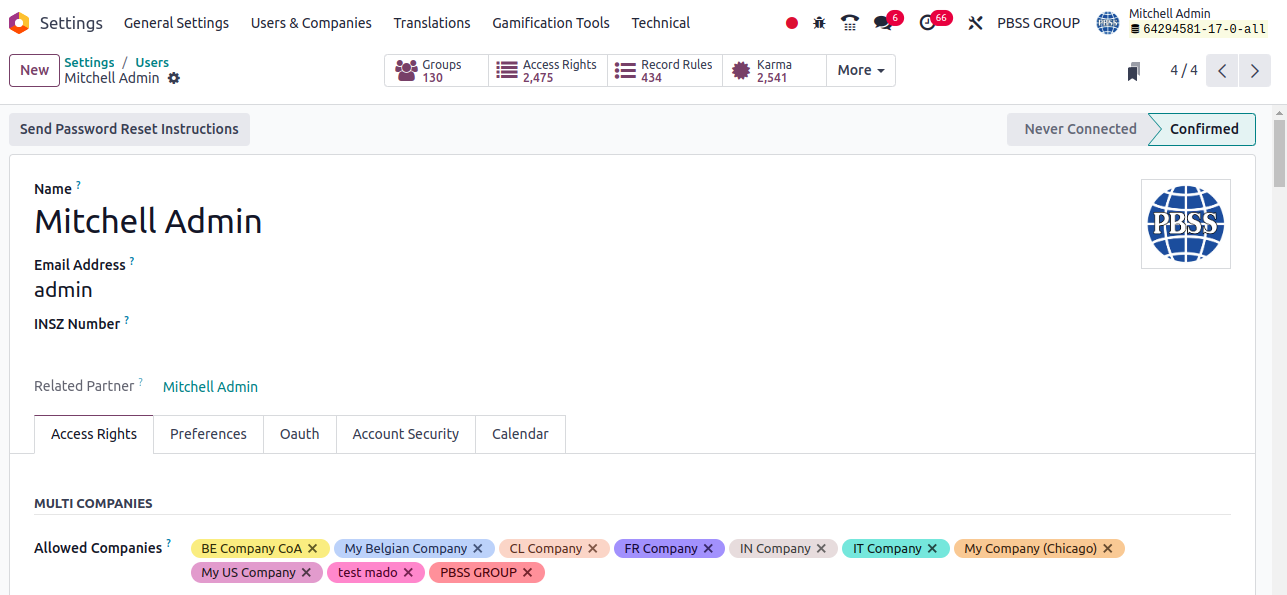The image size is (1287, 595).
Task: Click the bookmark icon near record pager
Action: point(1133,71)
